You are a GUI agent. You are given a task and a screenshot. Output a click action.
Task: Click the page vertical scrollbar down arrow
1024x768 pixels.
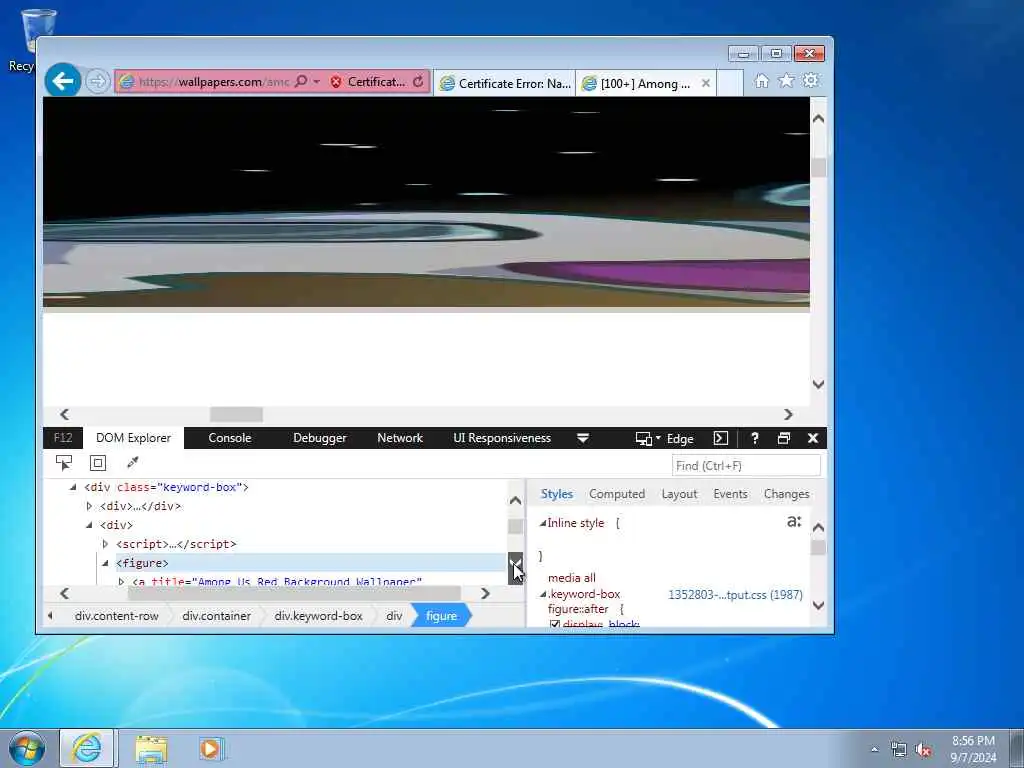coord(818,384)
